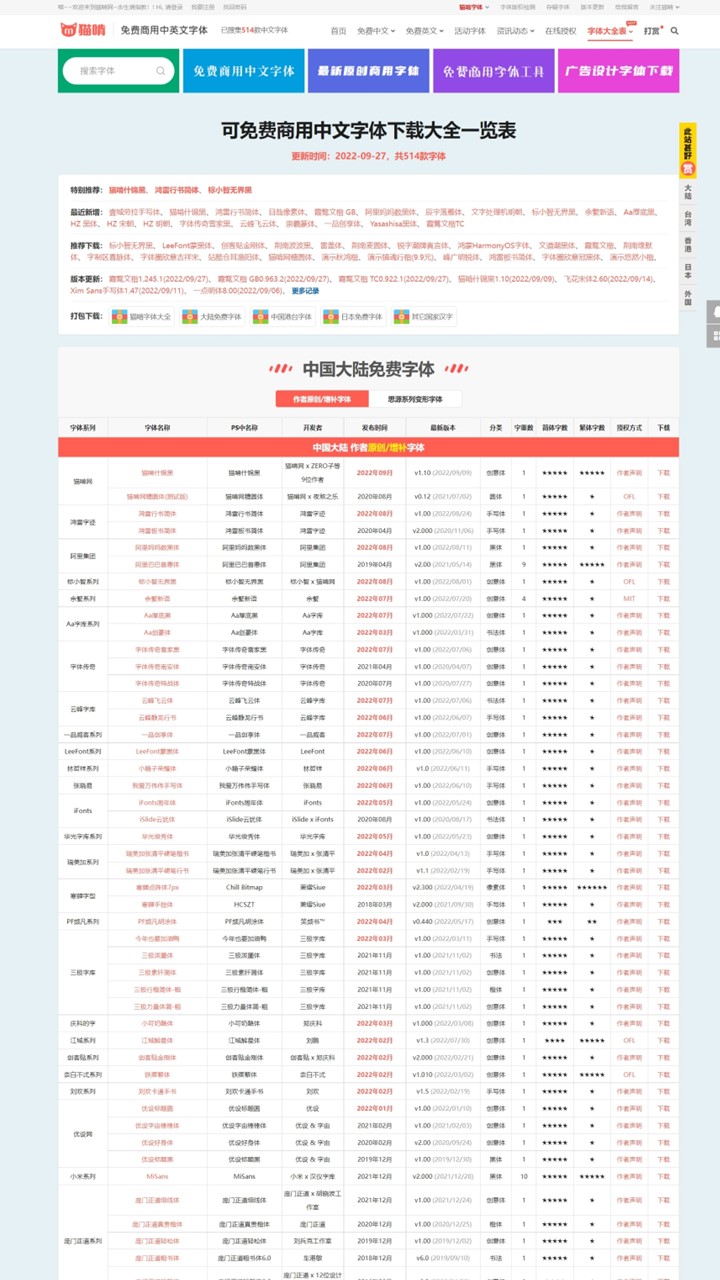This screenshot has width=720, height=1280.
Task: Download 华光荣秀体 font
Action: (x=663, y=836)
